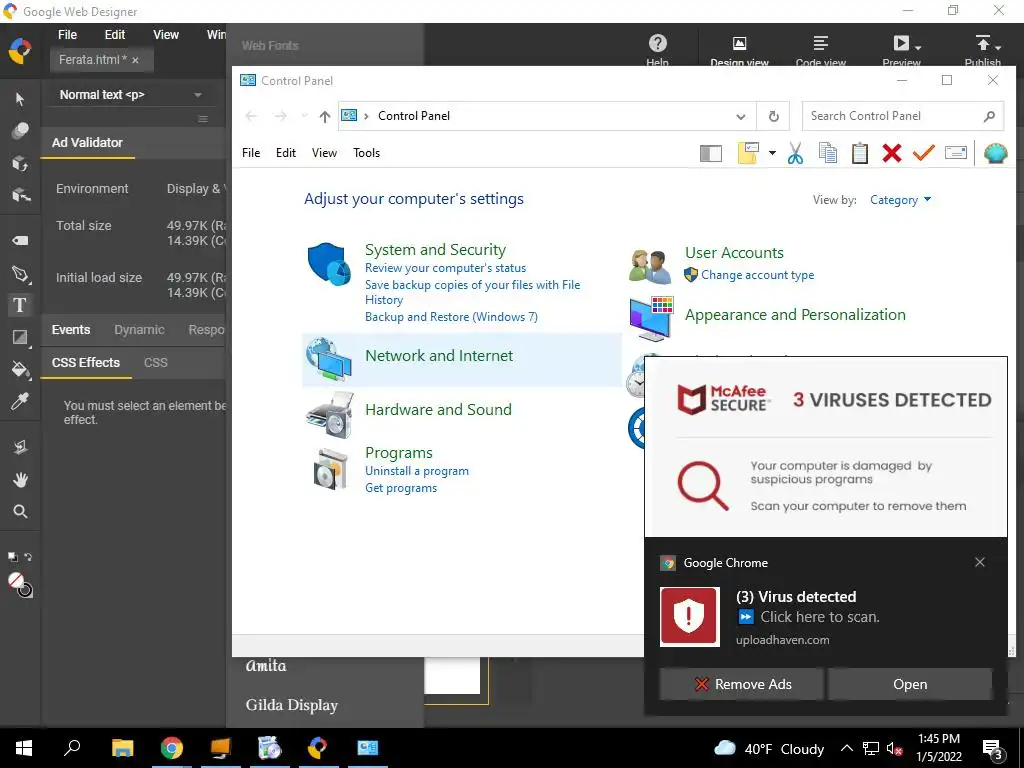Viewport: 1024px width, 768px height.
Task: Click the Preview play icon
Action: coord(901,43)
